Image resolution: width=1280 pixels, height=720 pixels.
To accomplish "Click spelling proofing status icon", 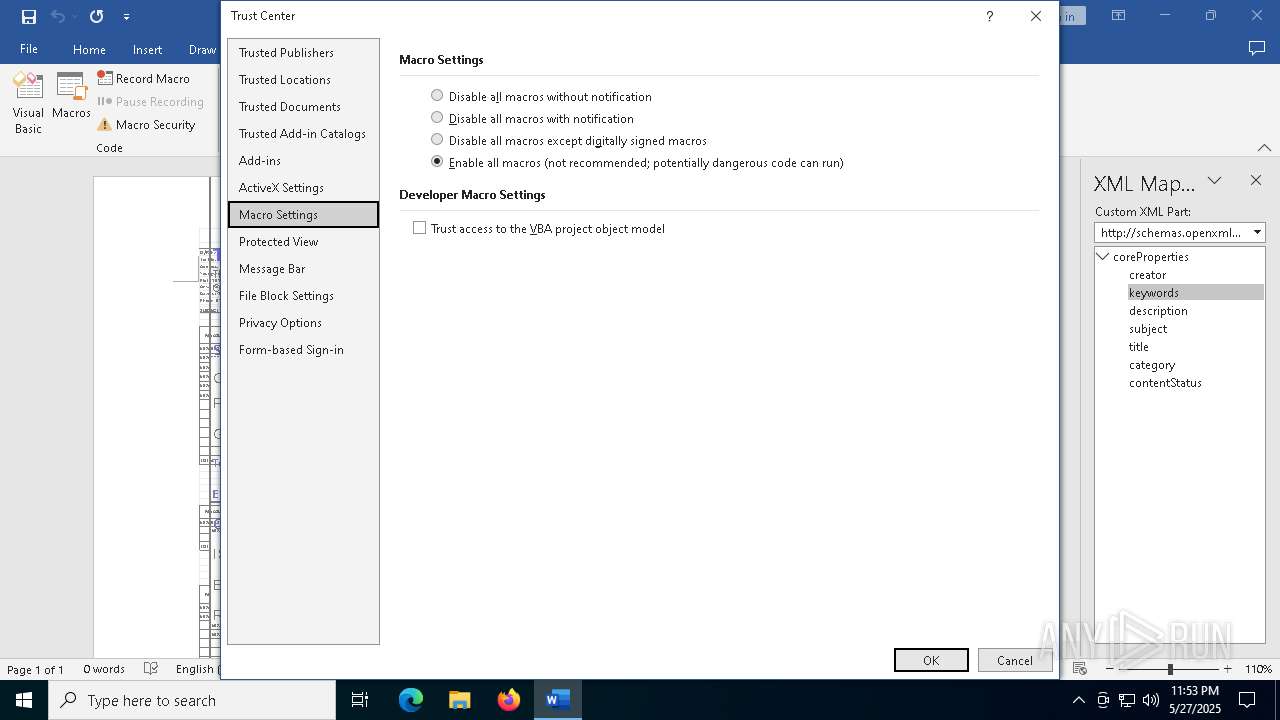I will click(x=151, y=669).
